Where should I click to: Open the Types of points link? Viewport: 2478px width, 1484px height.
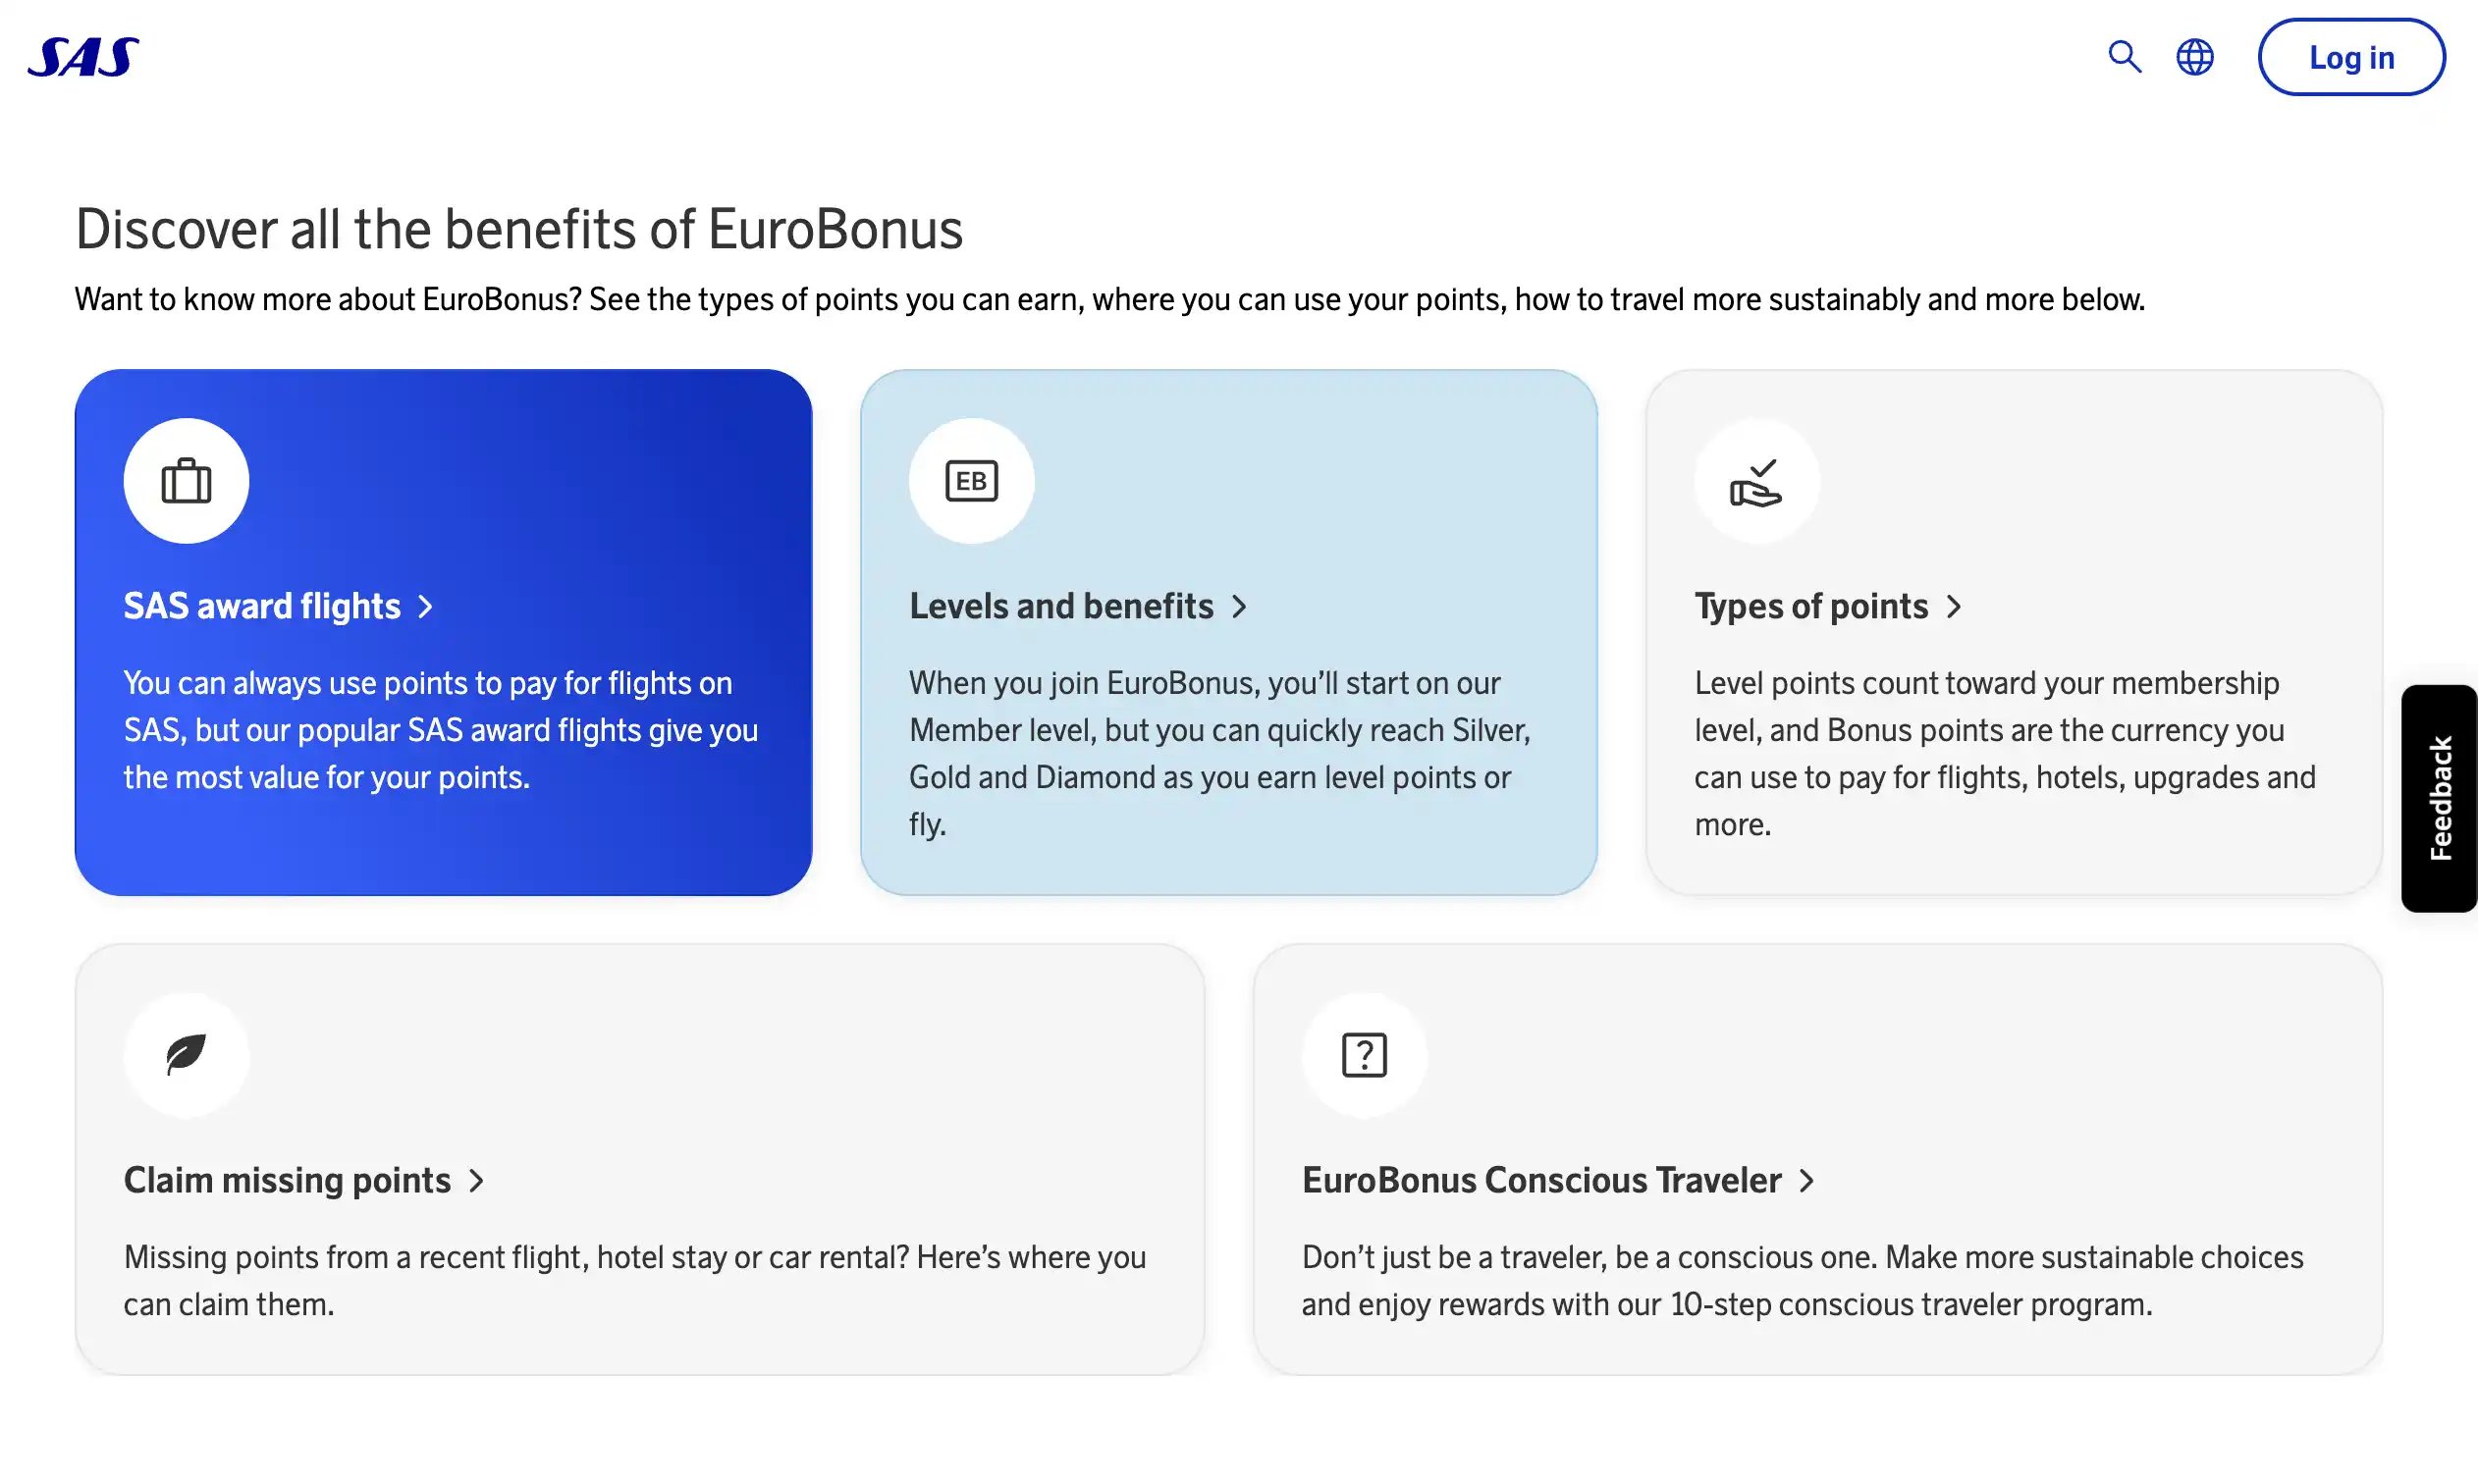(1811, 606)
